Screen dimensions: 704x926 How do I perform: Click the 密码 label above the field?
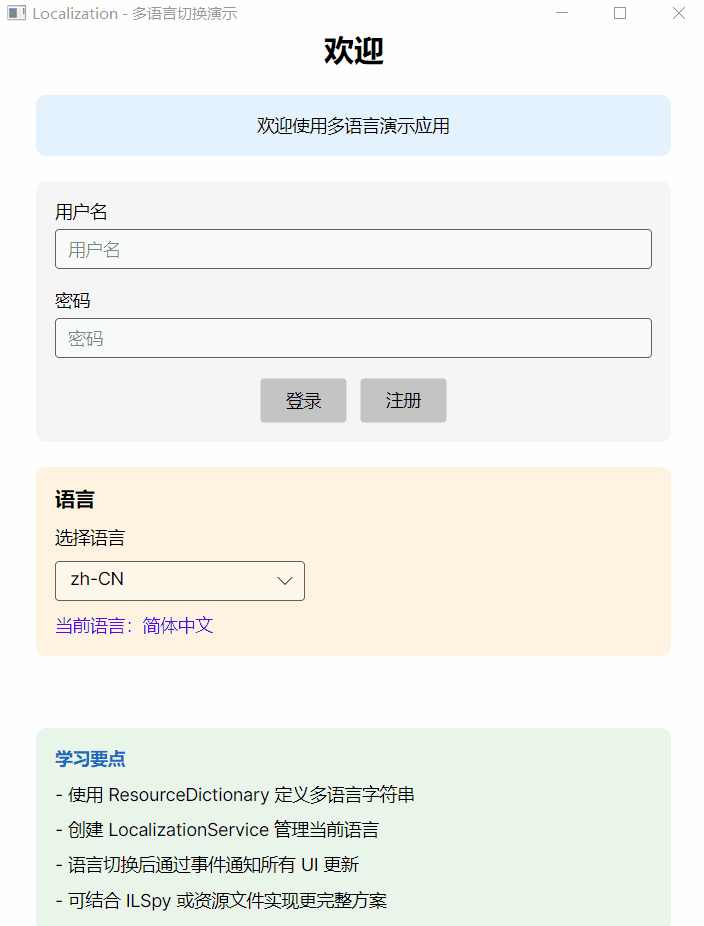(x=72, y=301)
